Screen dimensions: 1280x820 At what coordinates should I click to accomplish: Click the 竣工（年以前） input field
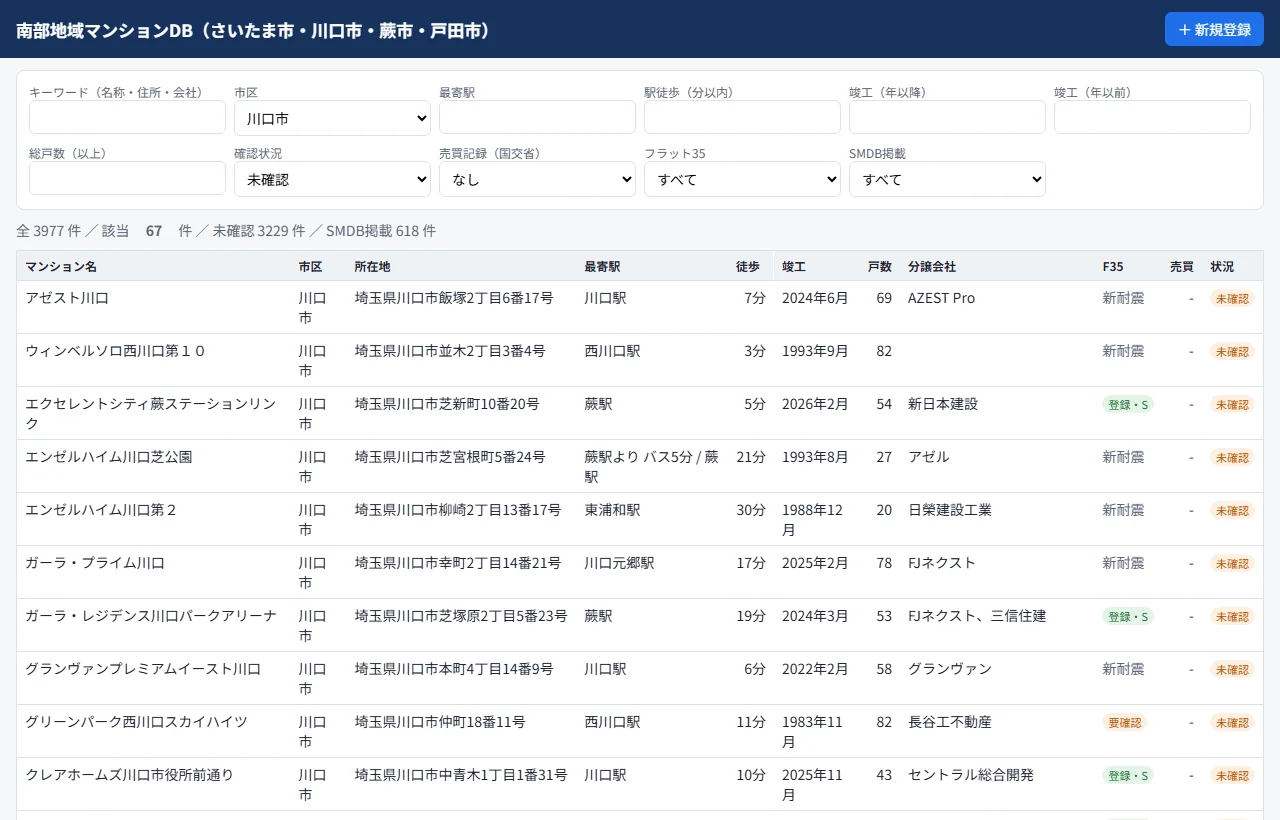tap(1152, 117)
